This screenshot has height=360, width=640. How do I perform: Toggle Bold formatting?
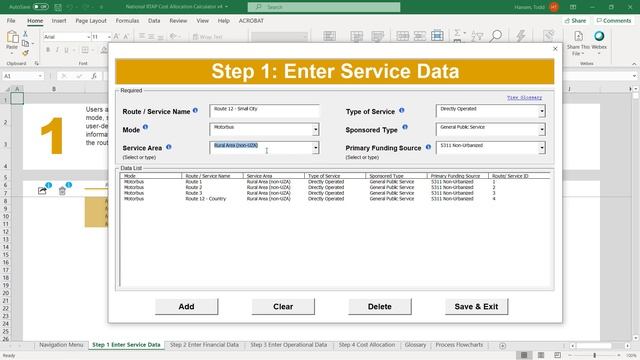point(48,50)
